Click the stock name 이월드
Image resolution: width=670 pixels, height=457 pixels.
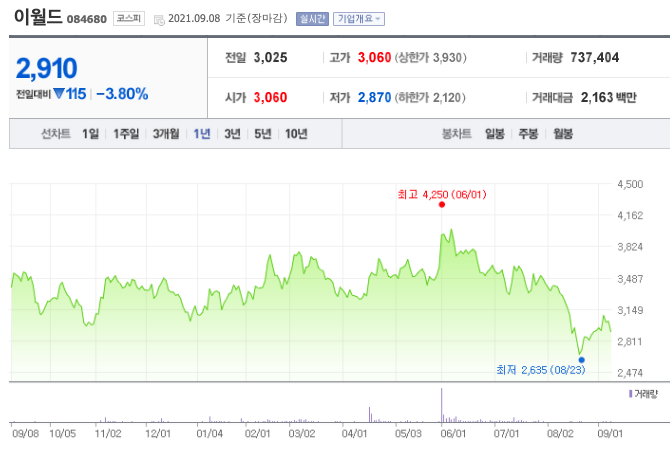tap(38, 17)
